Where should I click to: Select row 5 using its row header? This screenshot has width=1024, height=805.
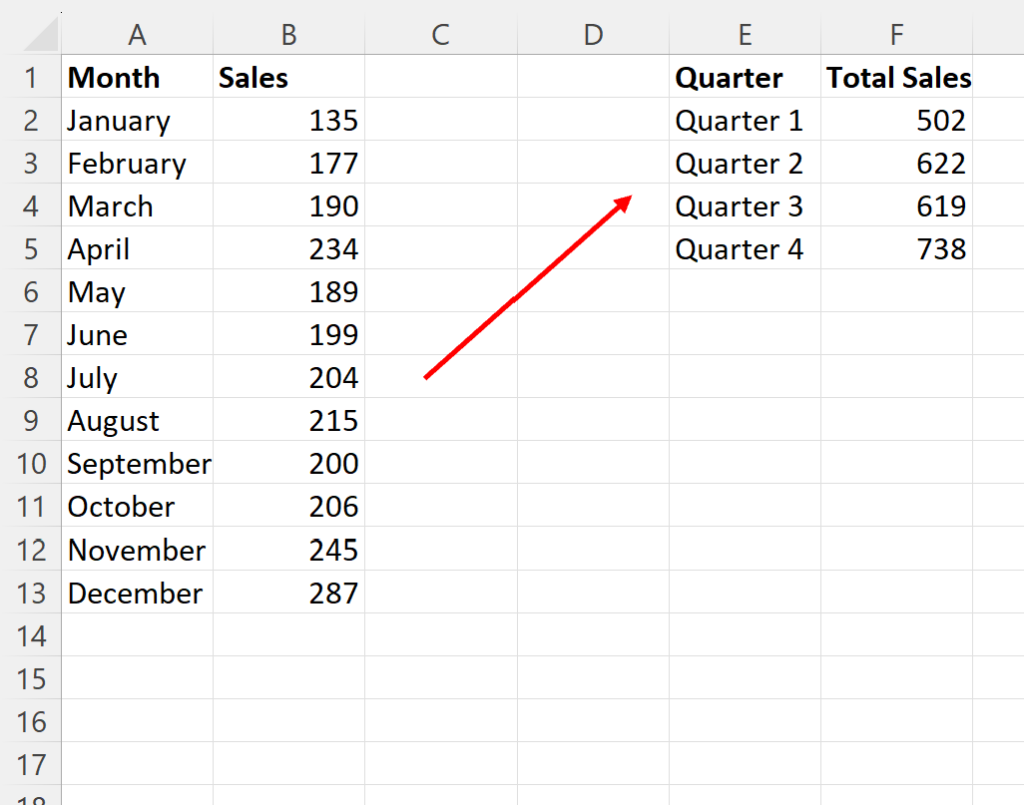31,249
